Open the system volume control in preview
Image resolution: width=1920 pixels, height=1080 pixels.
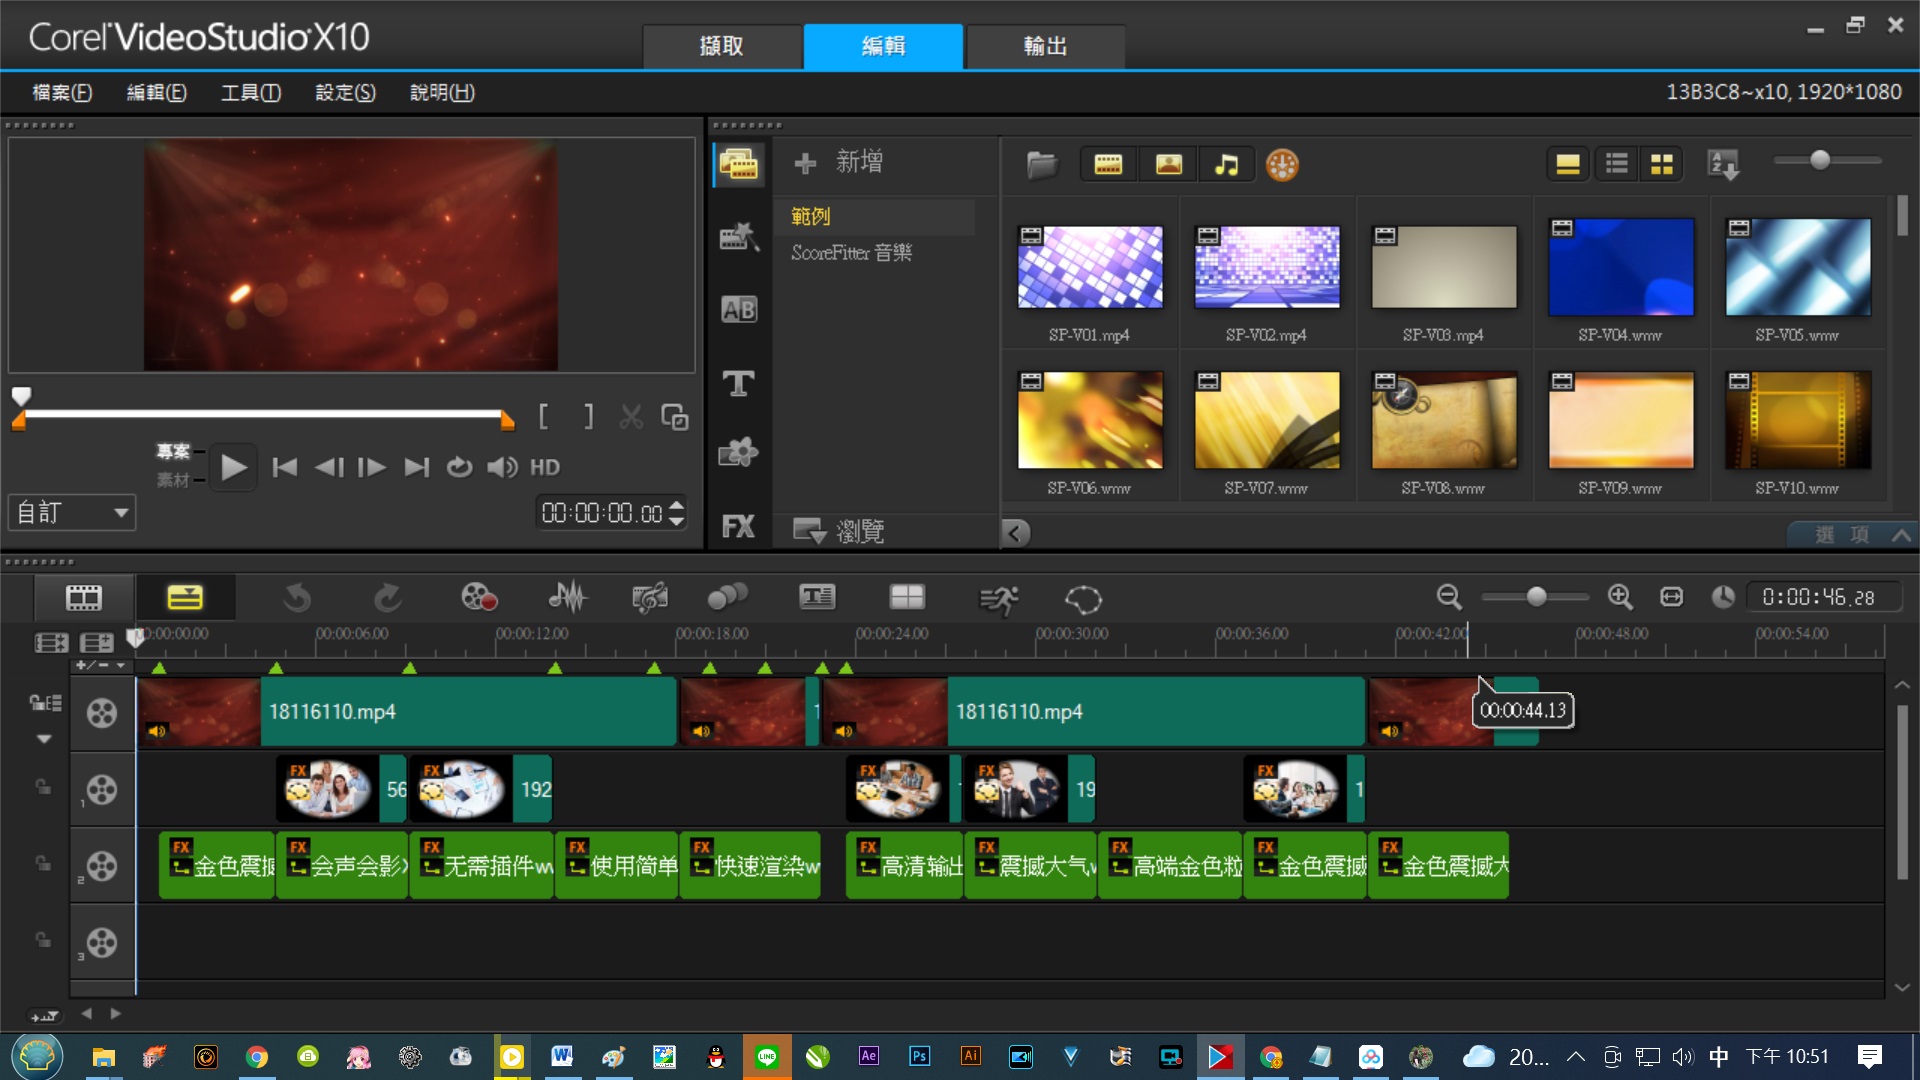tap(502, 467)
